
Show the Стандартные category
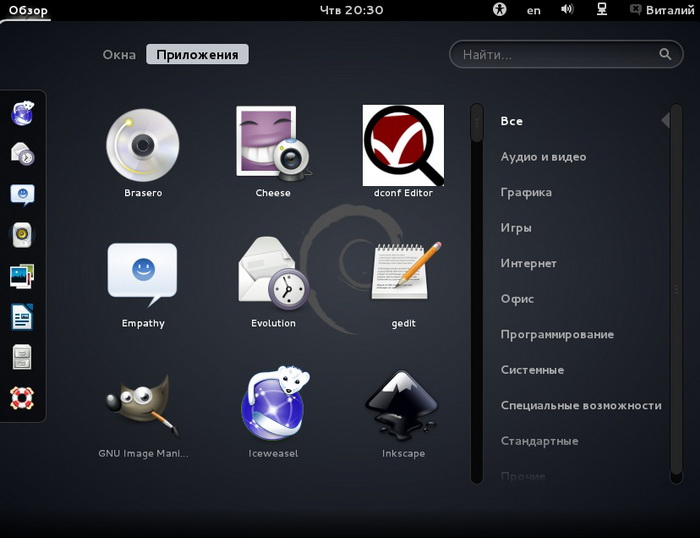click(x=539, y=441)
